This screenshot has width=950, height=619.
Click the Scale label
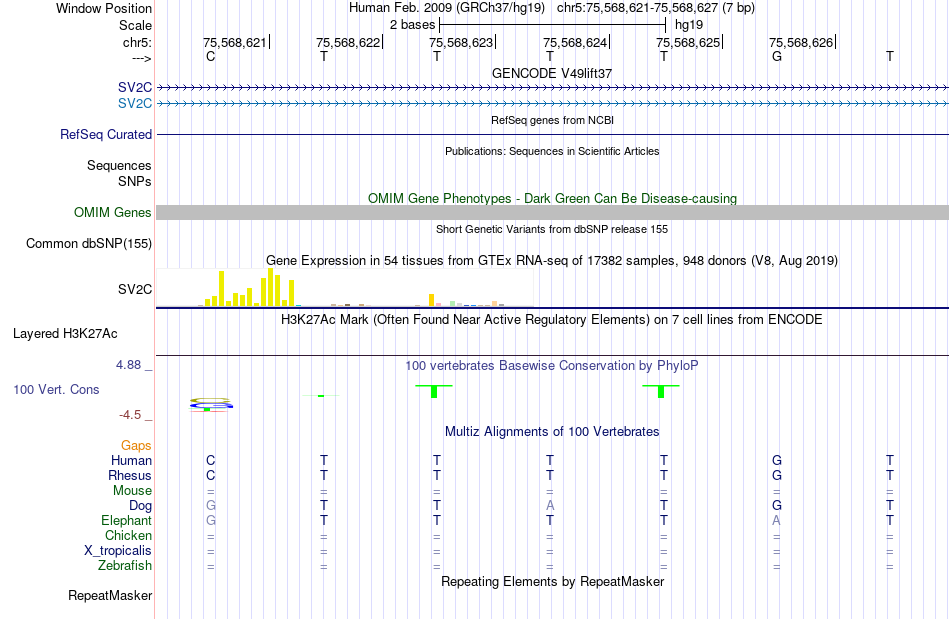tap(135, 25)
